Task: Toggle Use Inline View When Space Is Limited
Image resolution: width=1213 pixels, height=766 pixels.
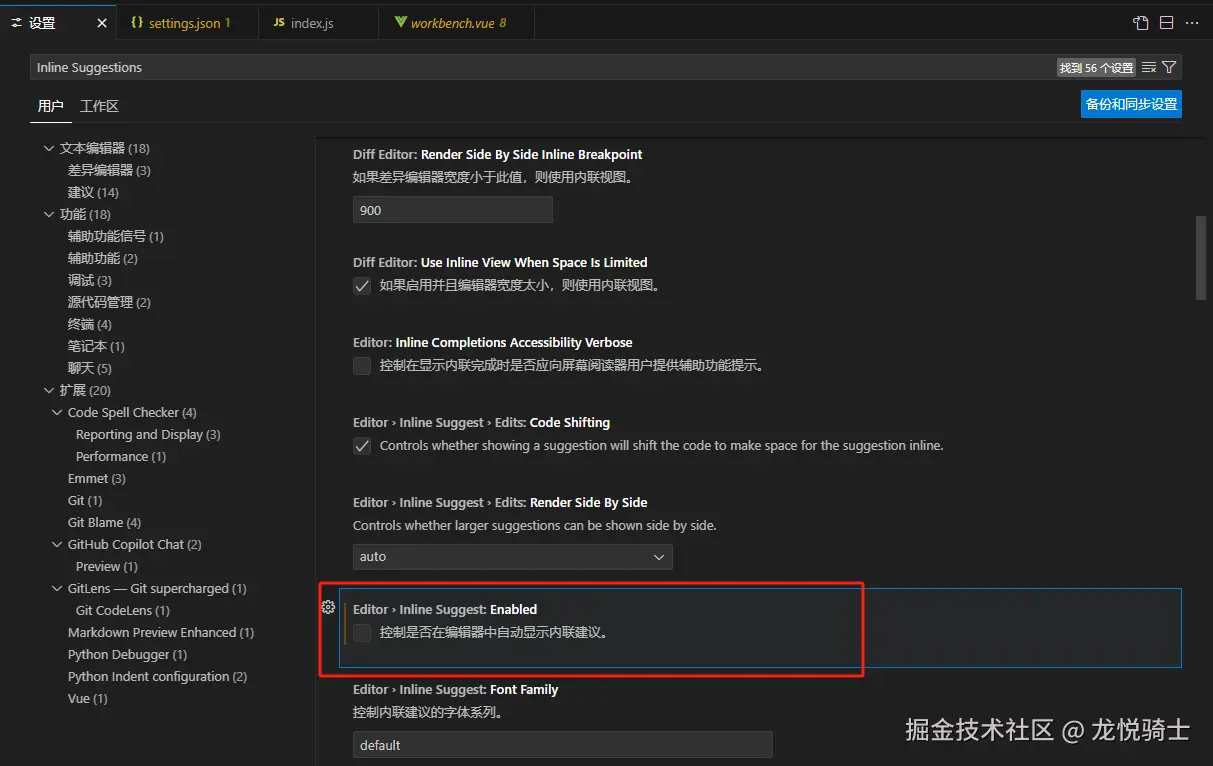Action: pyautogui.click(x=362, y=285)
